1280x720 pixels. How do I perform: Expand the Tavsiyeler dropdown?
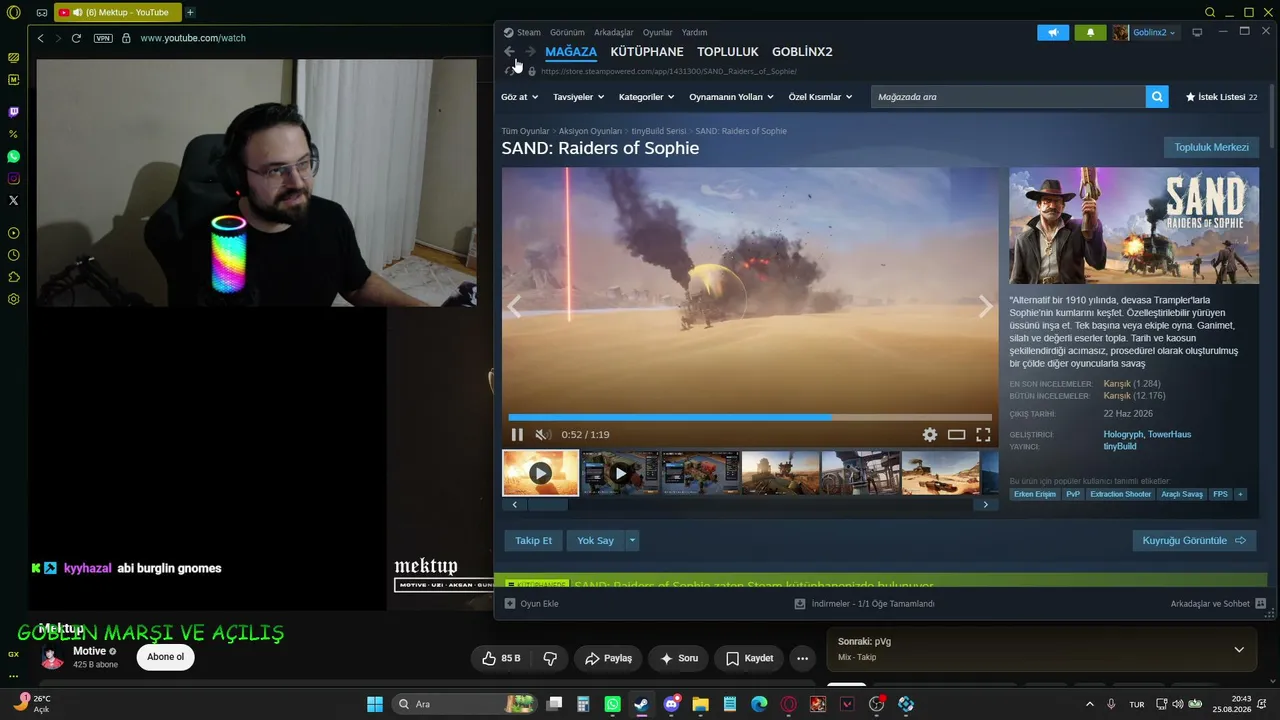point(579,97)
